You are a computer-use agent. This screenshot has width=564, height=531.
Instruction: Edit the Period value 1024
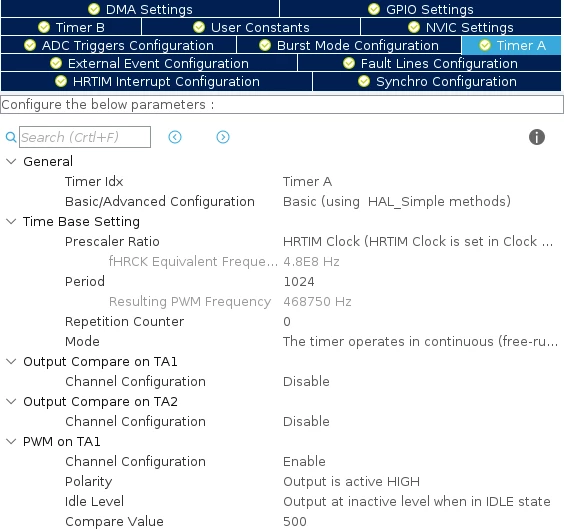299,282
